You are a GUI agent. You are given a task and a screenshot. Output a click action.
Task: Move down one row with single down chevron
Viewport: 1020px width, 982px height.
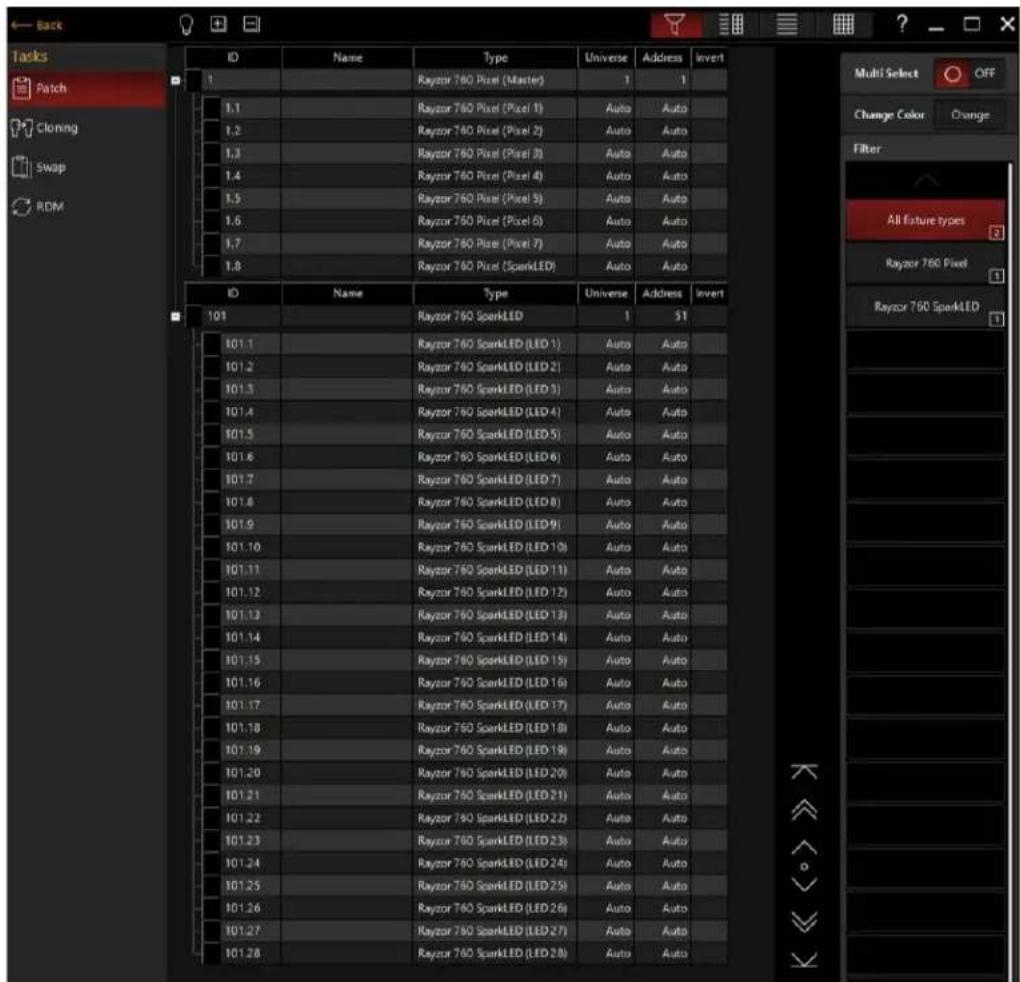[x=805, y=884]
